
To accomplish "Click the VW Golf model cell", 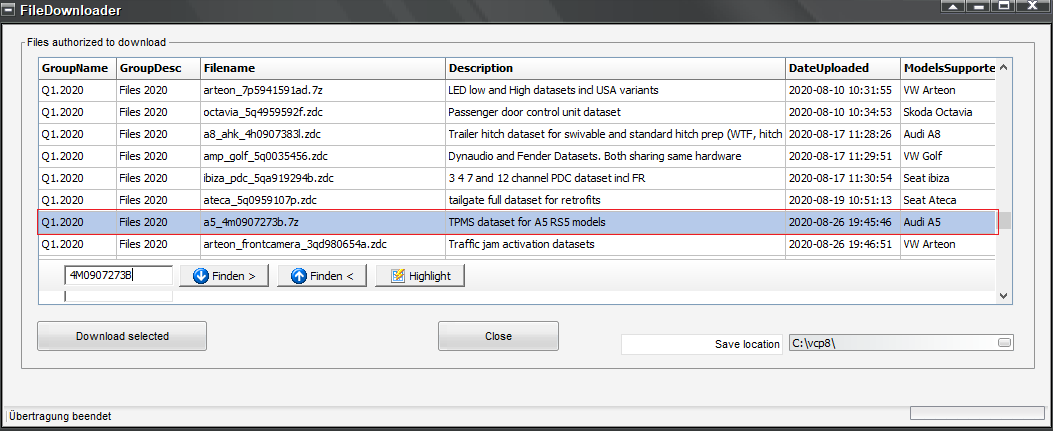I will tap(948, 156).
